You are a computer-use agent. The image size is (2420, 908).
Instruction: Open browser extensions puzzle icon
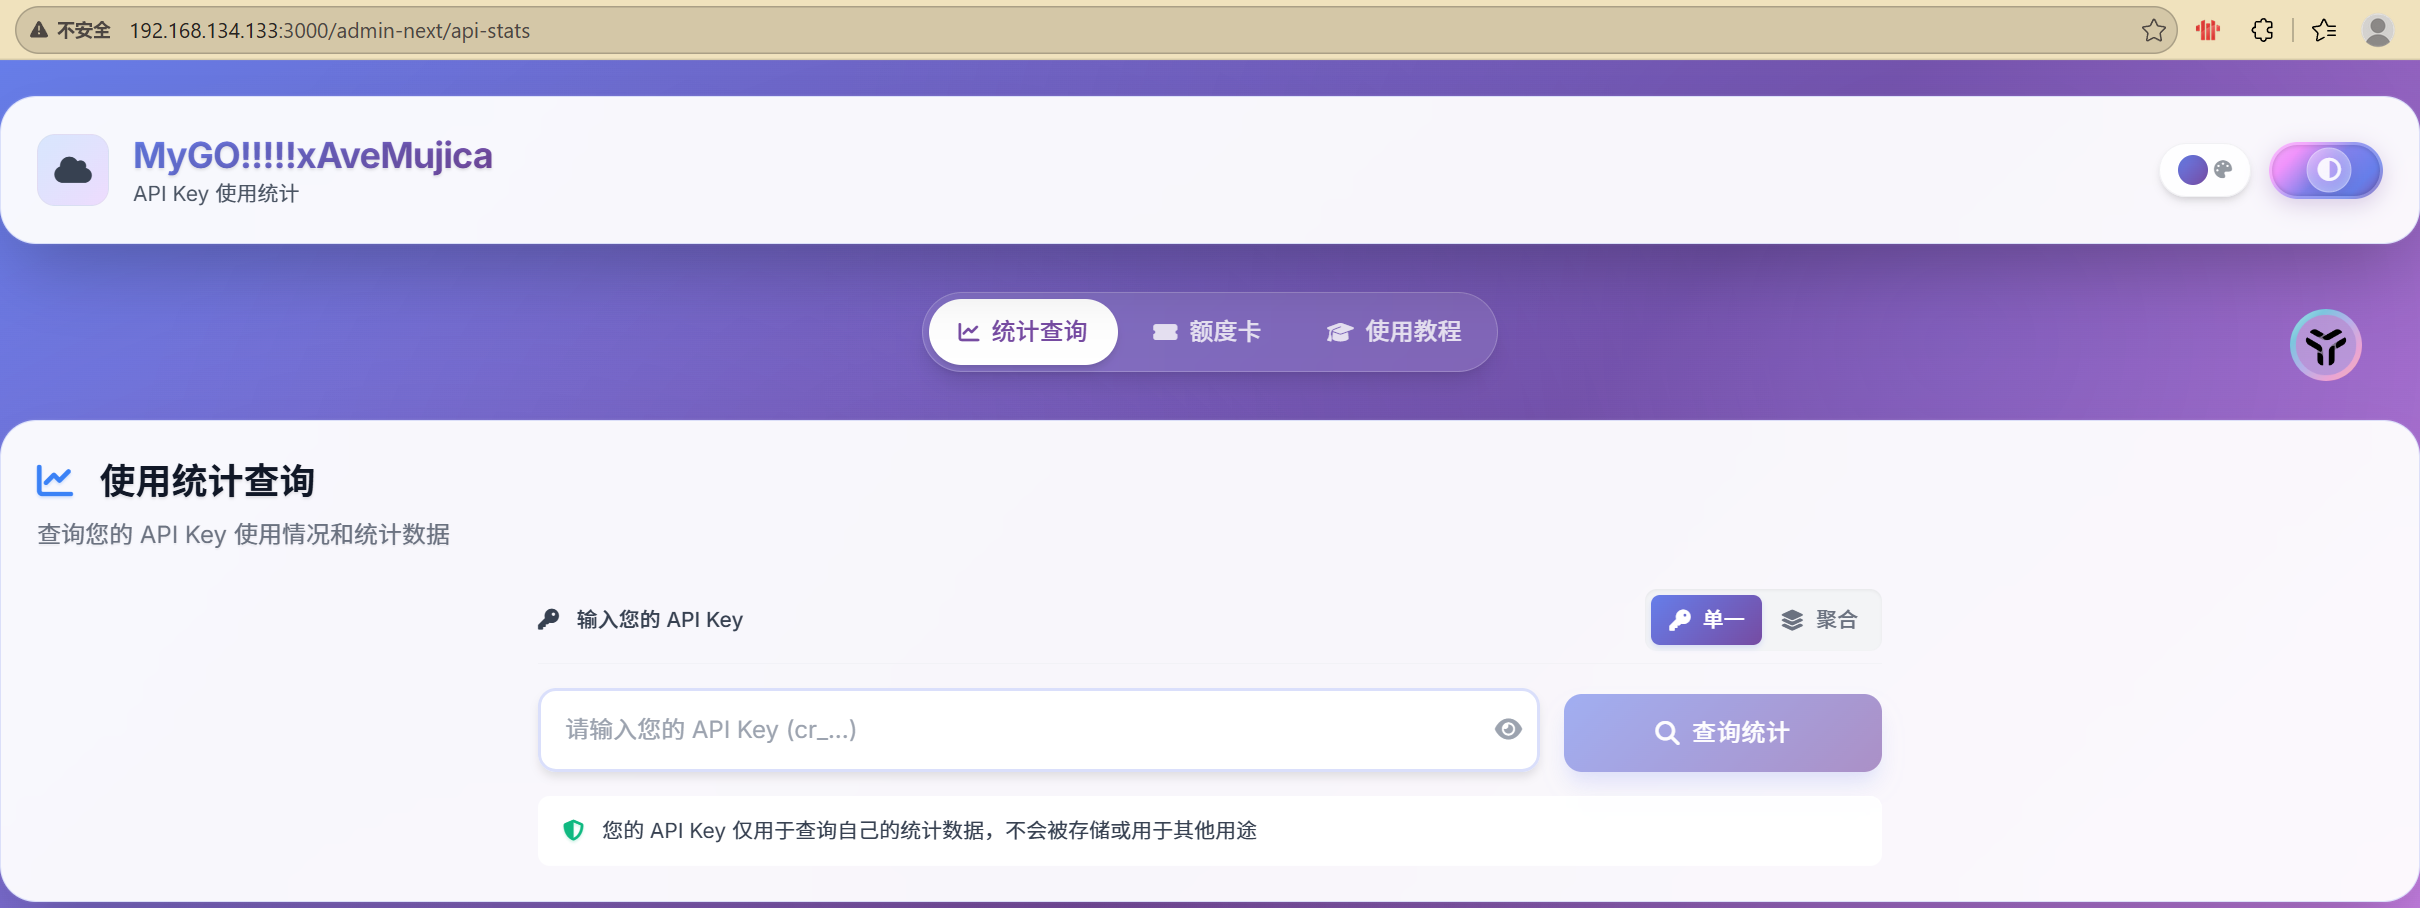point(2262,30)
